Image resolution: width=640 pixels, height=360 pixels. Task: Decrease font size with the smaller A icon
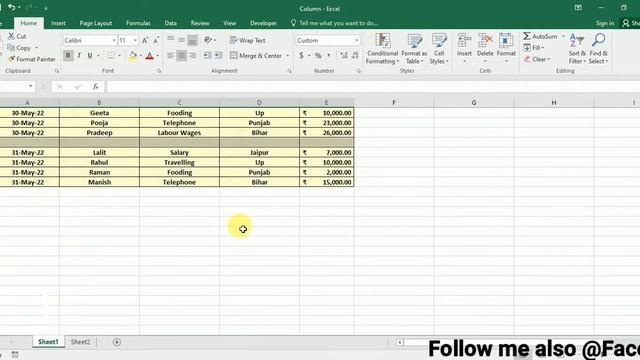coord(156,40)
